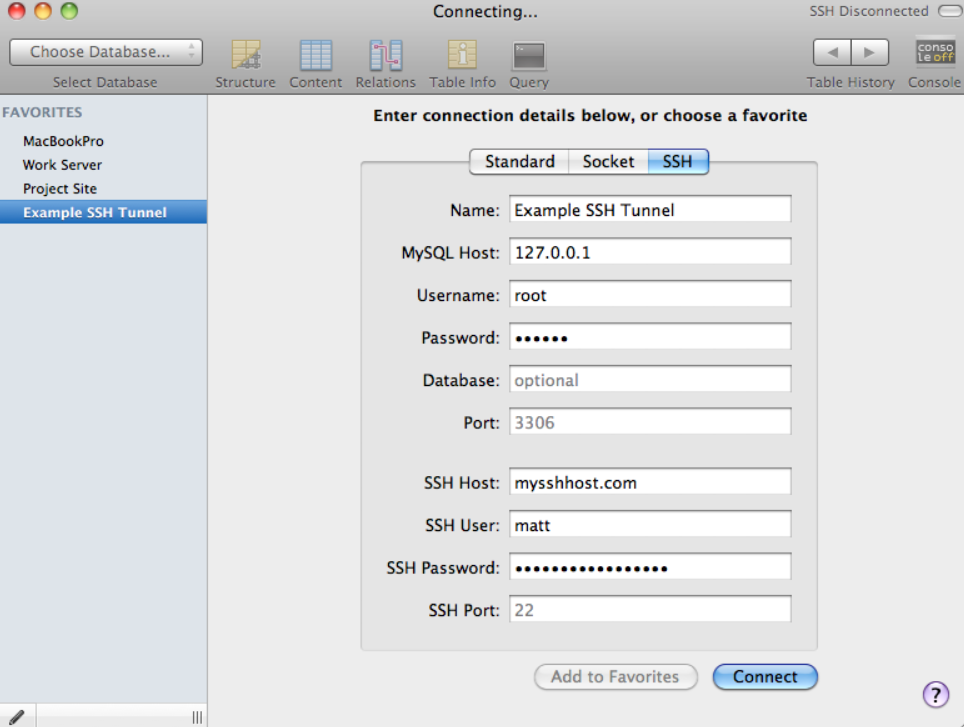Open the Content view
Image resolution: width=964 pixels, height=727 pixels.
(x=315, y=64)
